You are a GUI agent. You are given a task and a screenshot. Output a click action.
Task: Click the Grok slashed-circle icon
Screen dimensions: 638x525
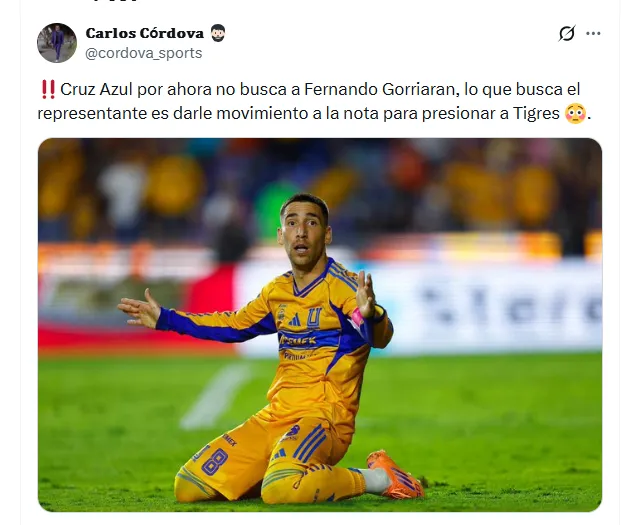tap(567, 33)
